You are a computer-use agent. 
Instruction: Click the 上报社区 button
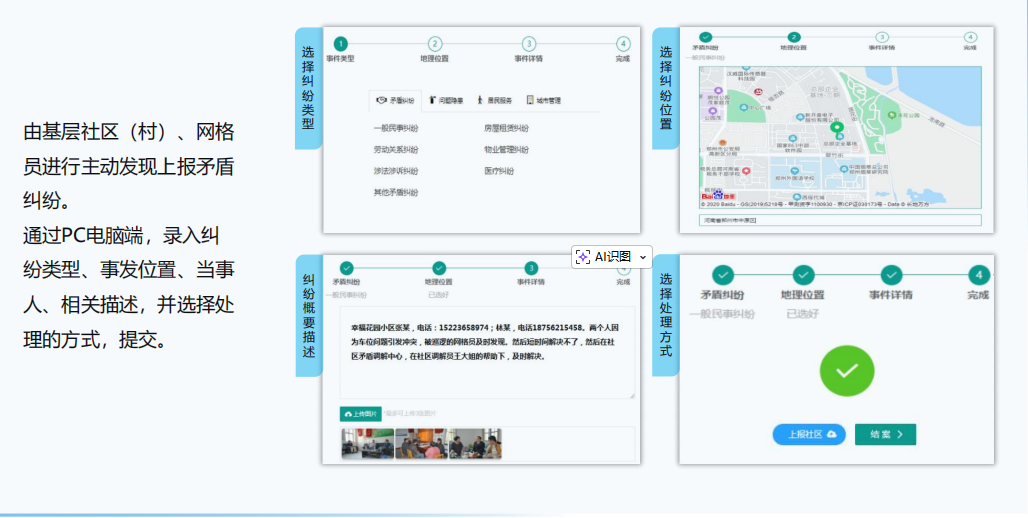click(810, 435)
